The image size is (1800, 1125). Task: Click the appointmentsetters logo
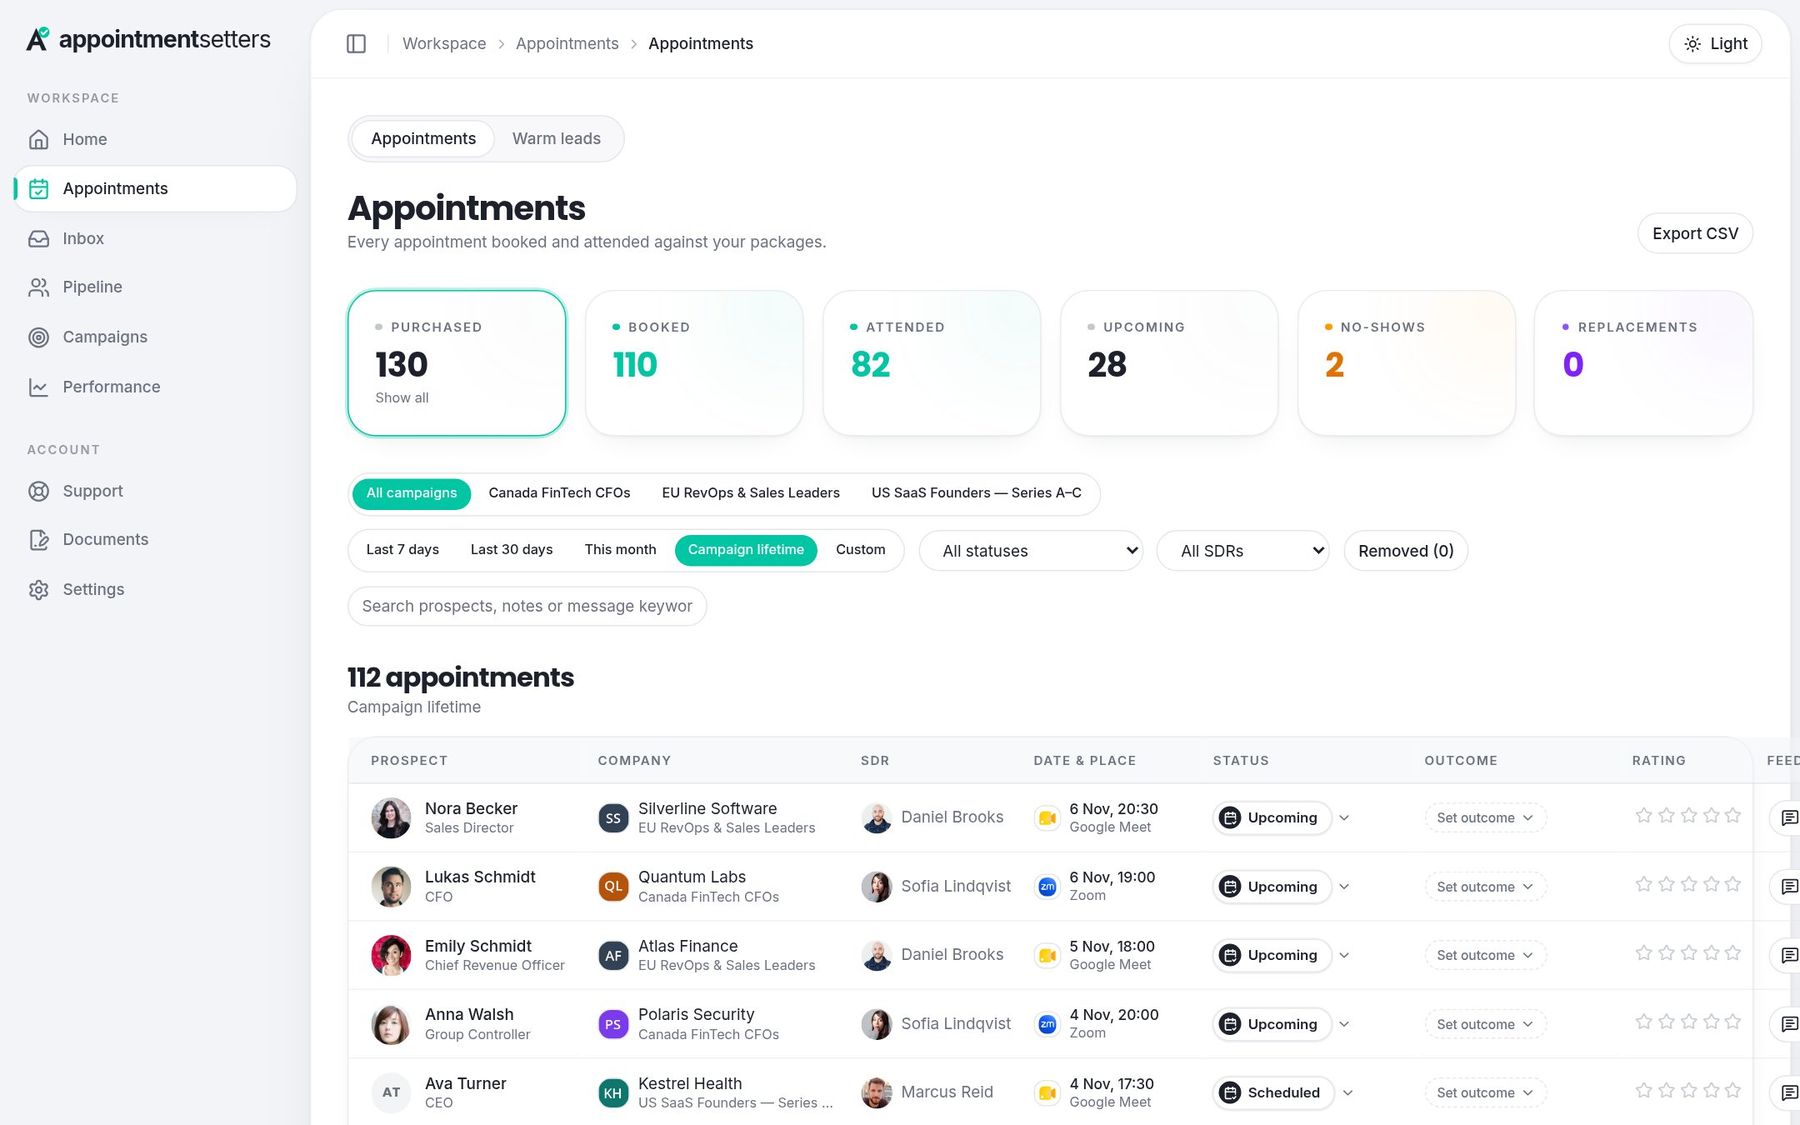[x=148, y=40]
